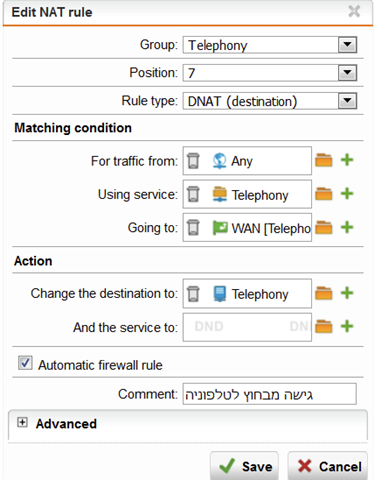This screenshot has height=480, width=374.
Task: Expand the Advanced section
Action: (x=22, y=423)
